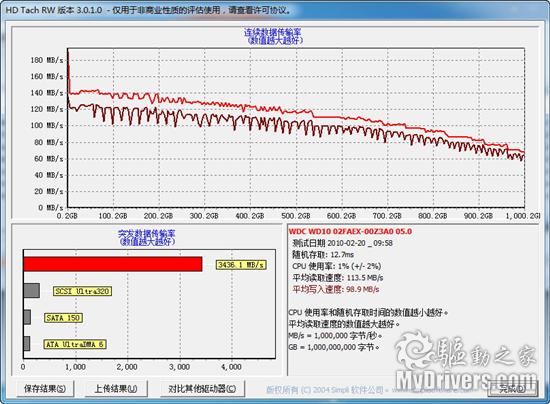The image size is (550, 404).
Task: Click the CPU 使用率和随机存取时间 hint line
Action: click(368, 312)
